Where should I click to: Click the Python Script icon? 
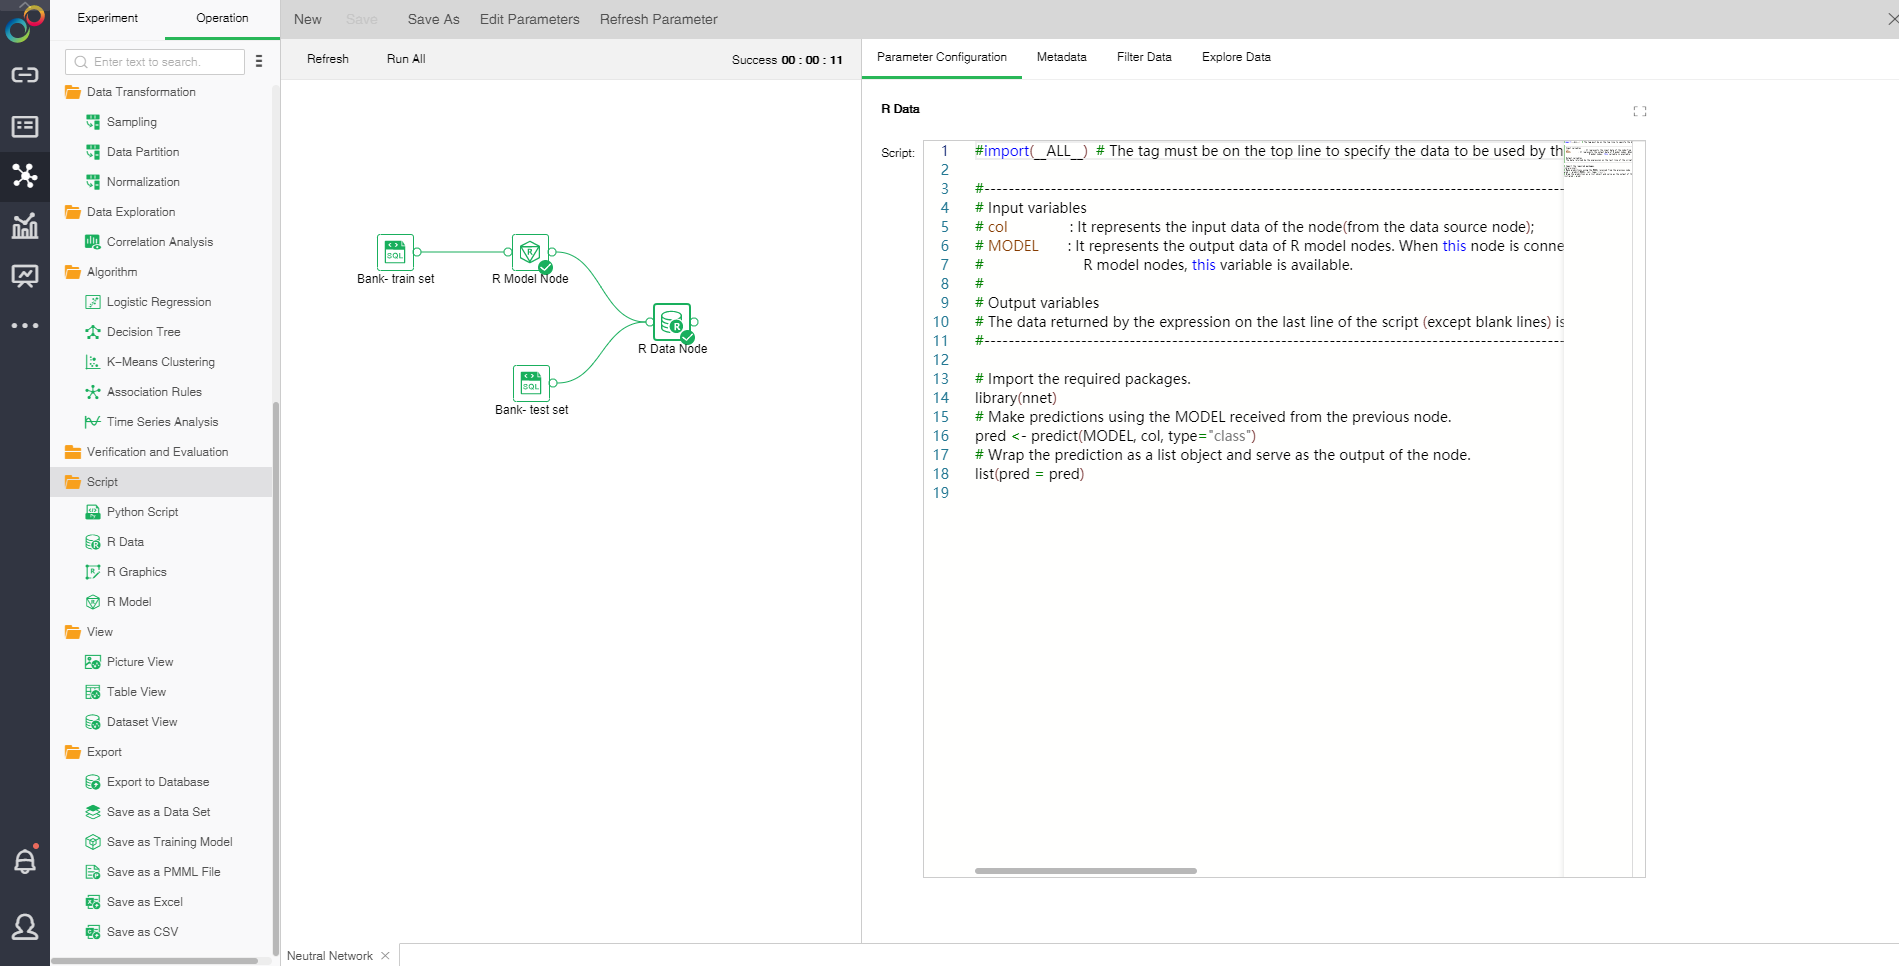pyautogui.click(x=93, y=512)
